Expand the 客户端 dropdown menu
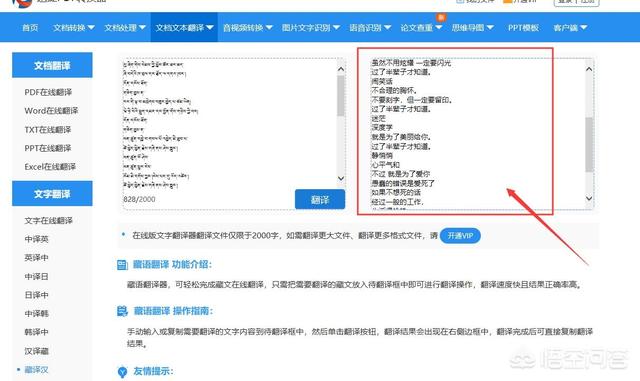 [x=570, y=28]
